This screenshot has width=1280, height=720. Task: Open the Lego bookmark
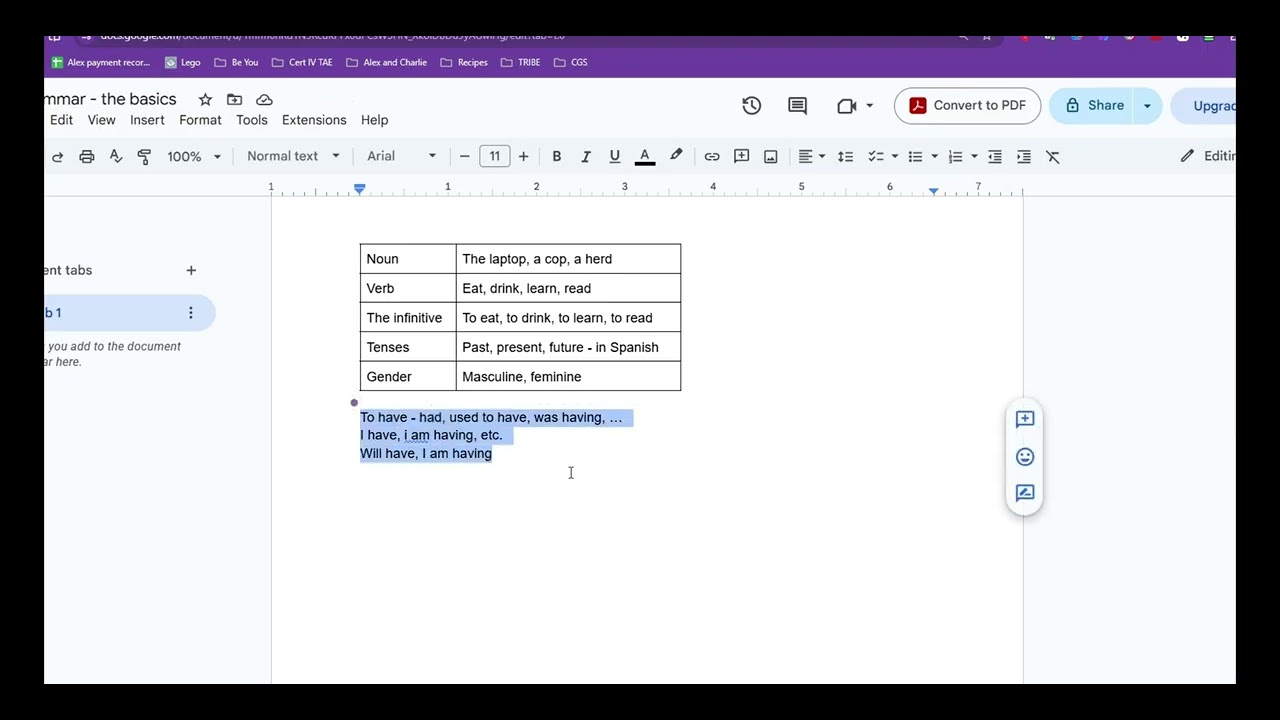[183, 62]
